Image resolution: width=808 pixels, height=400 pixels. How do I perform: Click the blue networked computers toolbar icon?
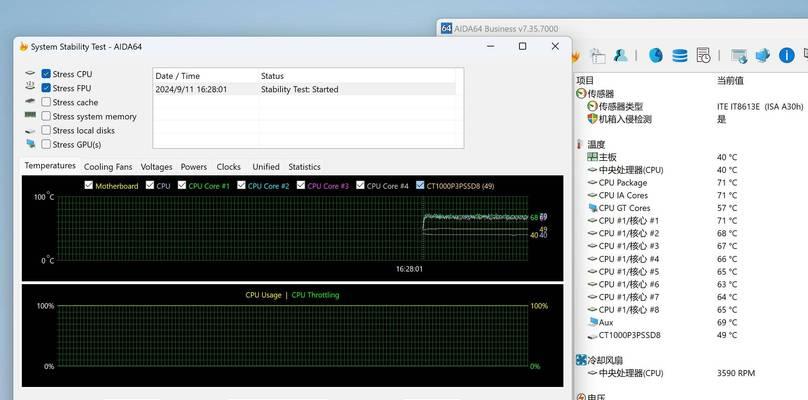tap(763, 55)
